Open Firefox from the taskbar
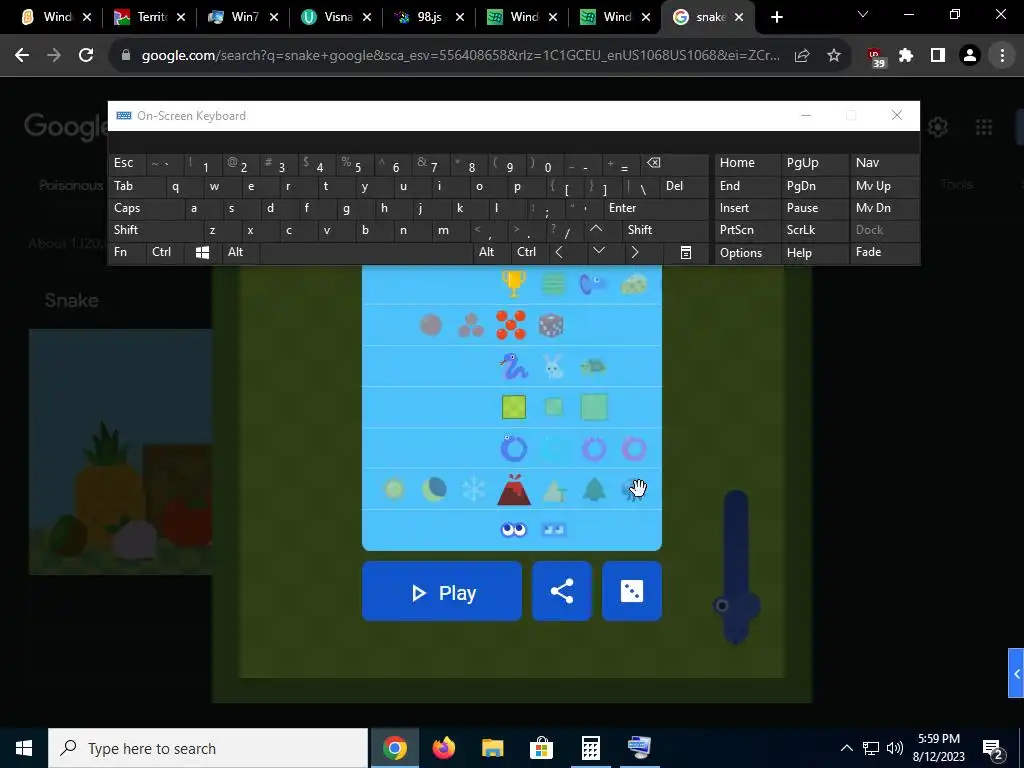The image size is (1024, 768). click(444, 748)
